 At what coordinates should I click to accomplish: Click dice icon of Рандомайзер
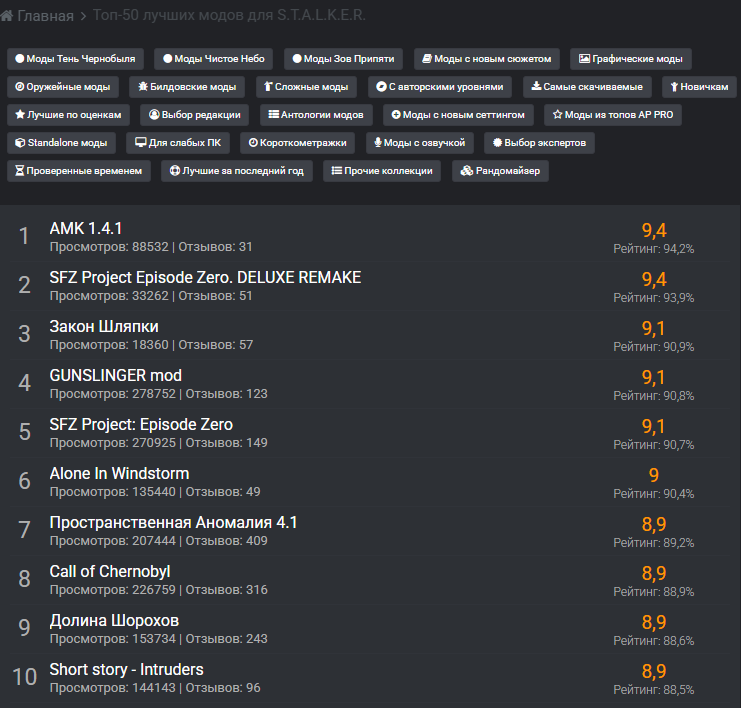pyautogui.click(x=467, y=171)
